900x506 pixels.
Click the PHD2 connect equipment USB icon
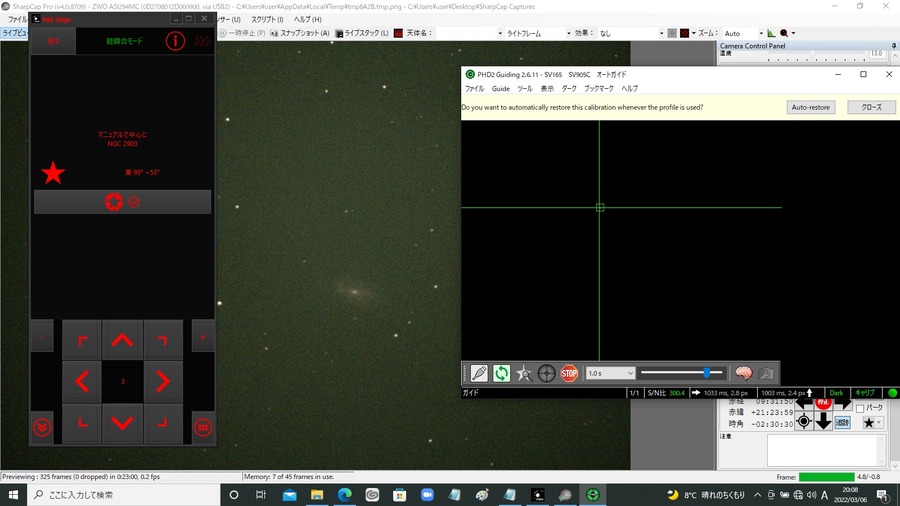(479, 373)
